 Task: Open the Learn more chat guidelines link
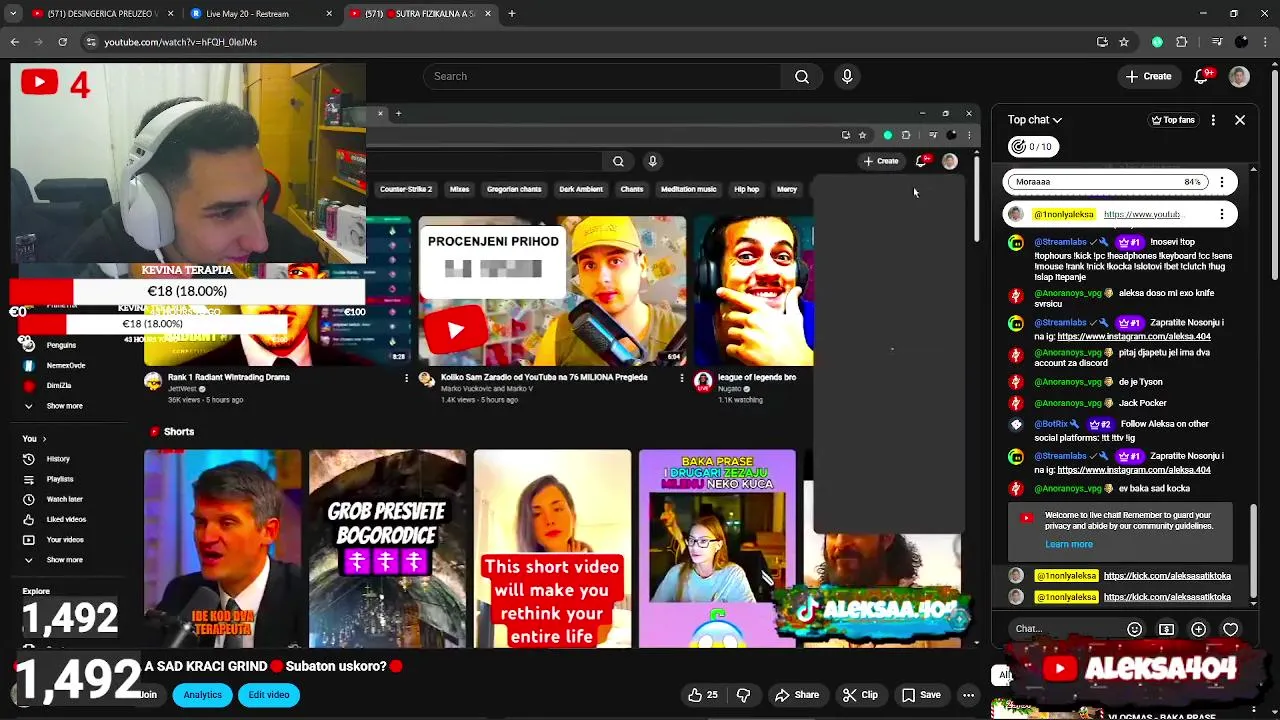(x=1069, y=544)
